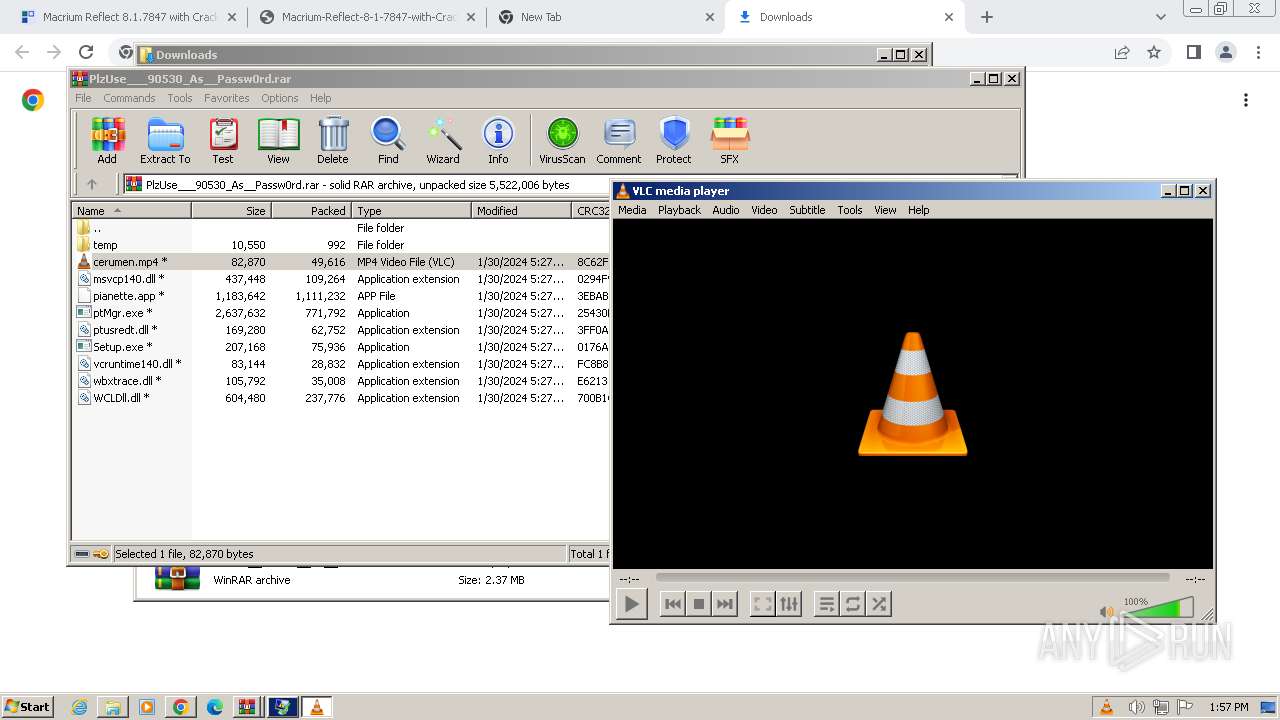Click the Add icon in WinRAR toolbar
The image size is (1280, 720).
(107, 140)
